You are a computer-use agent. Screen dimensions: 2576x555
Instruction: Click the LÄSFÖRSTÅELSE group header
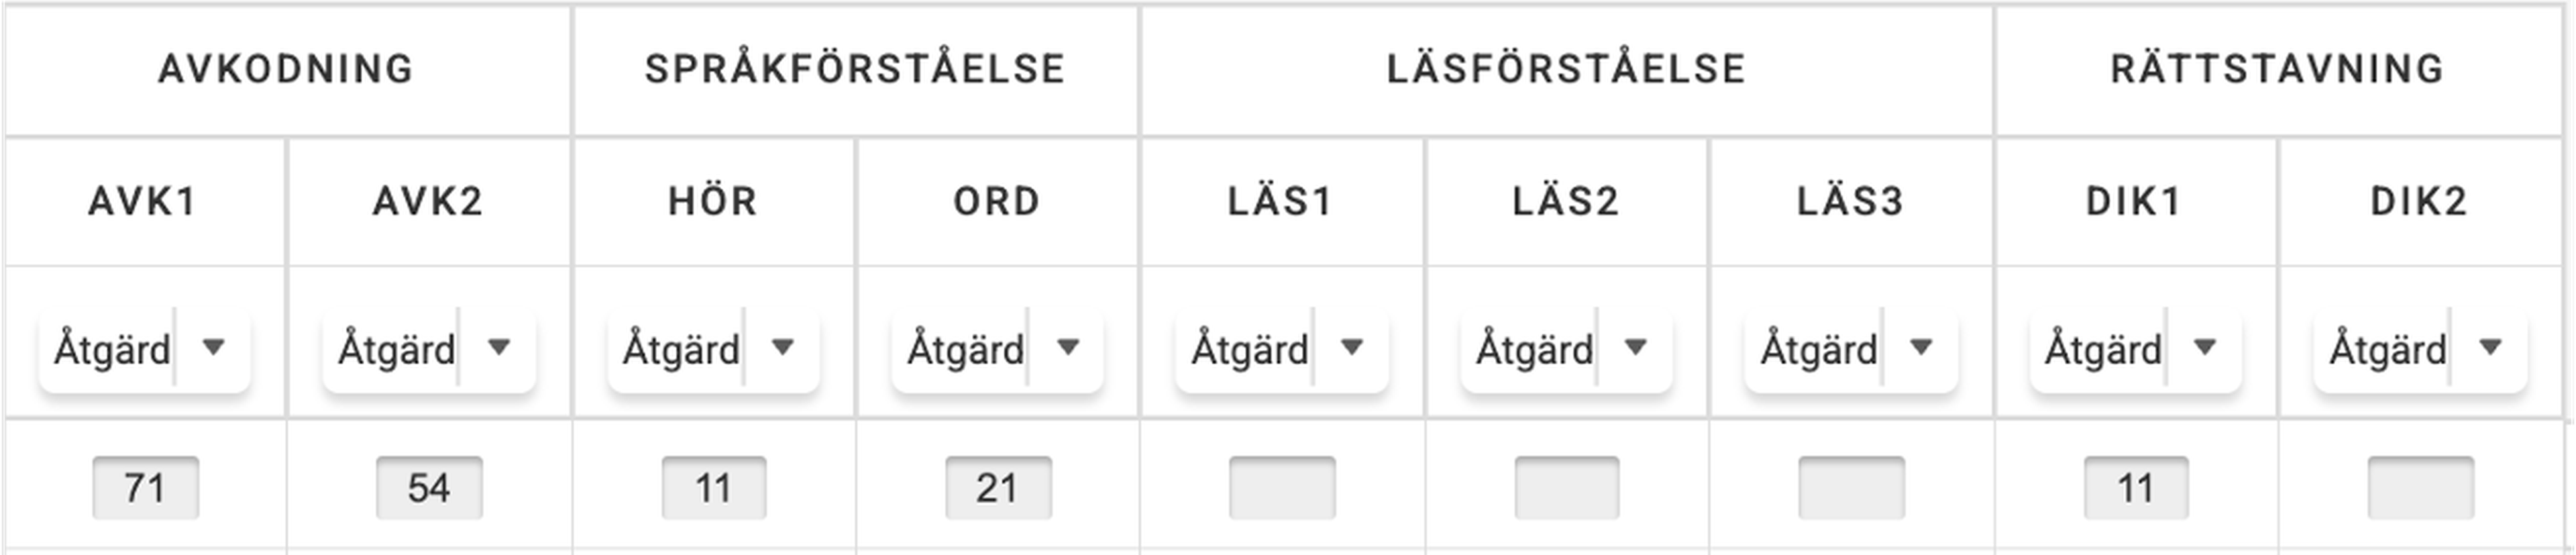click(x=1566, y=69)
